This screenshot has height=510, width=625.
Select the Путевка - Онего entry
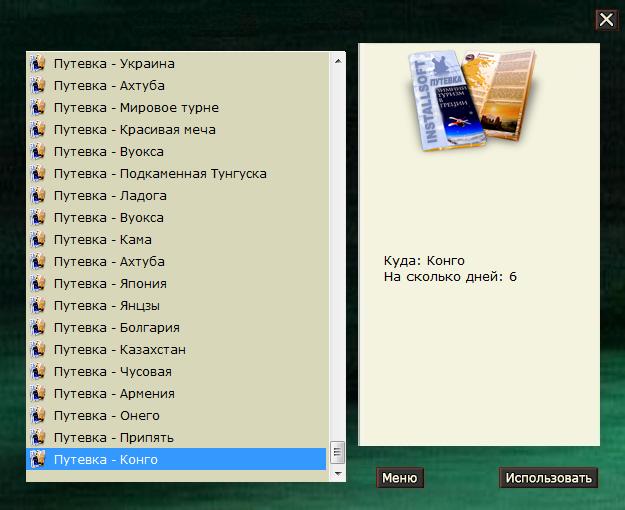[x=106, y=415]
